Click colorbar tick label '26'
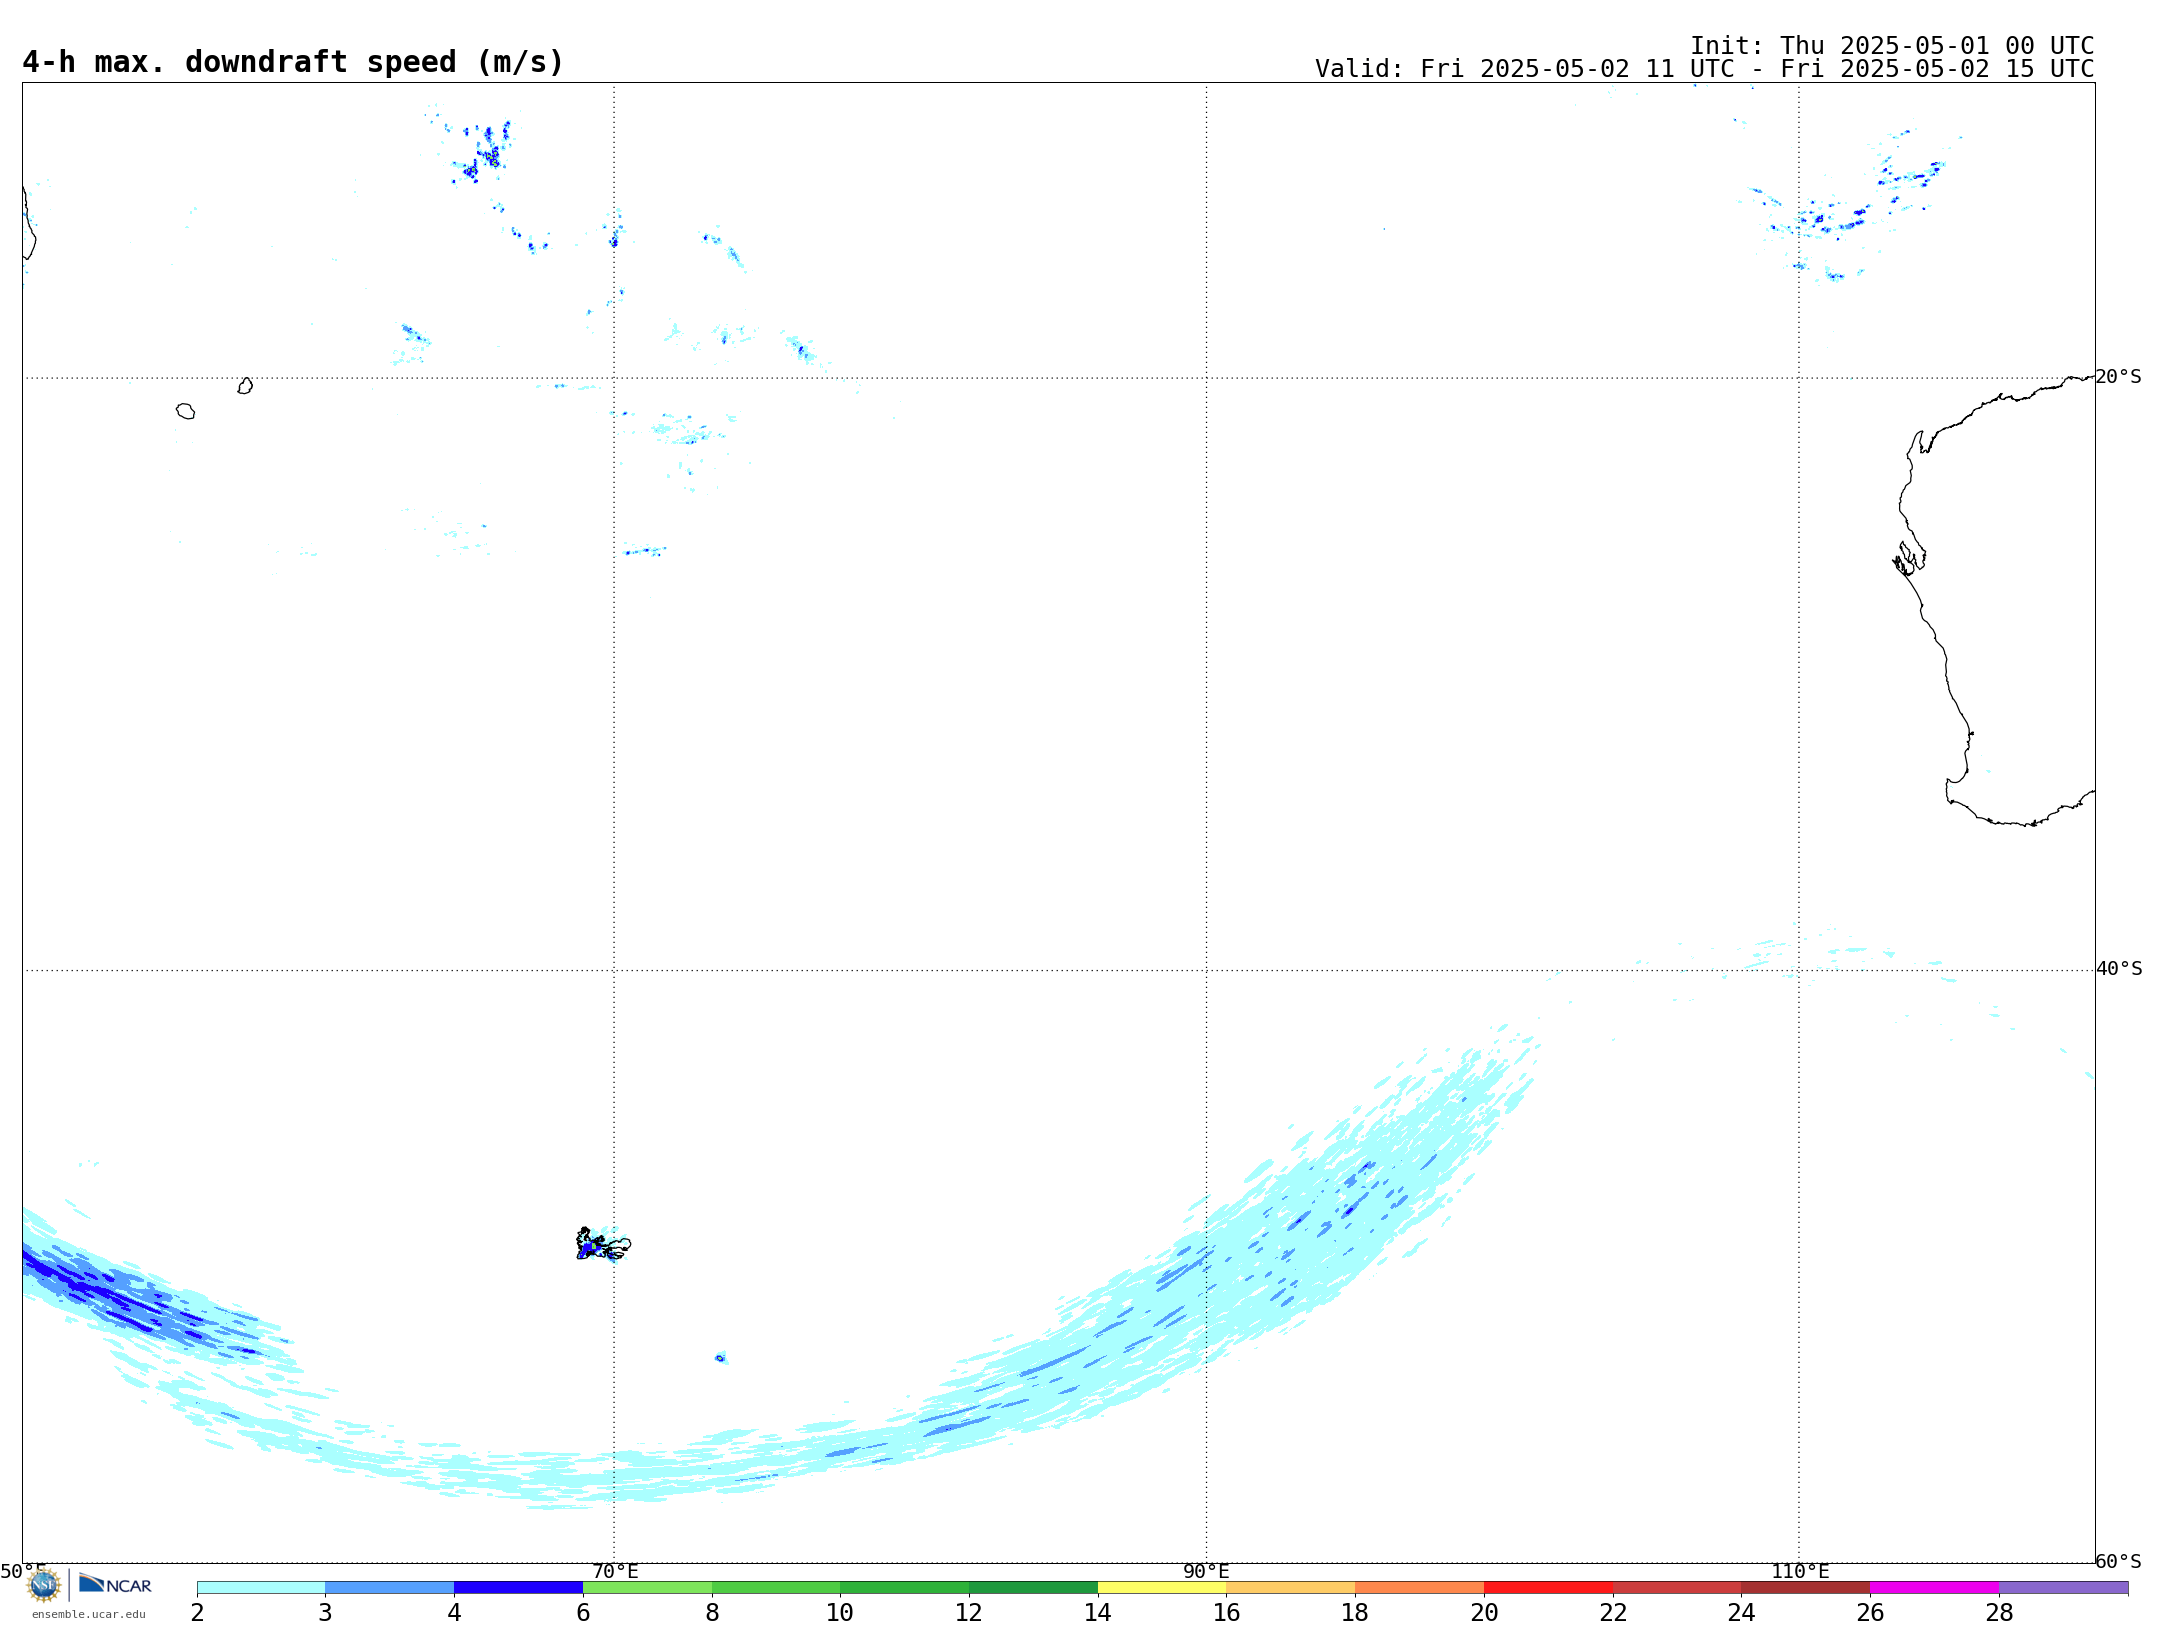 pos(1870,1613)
